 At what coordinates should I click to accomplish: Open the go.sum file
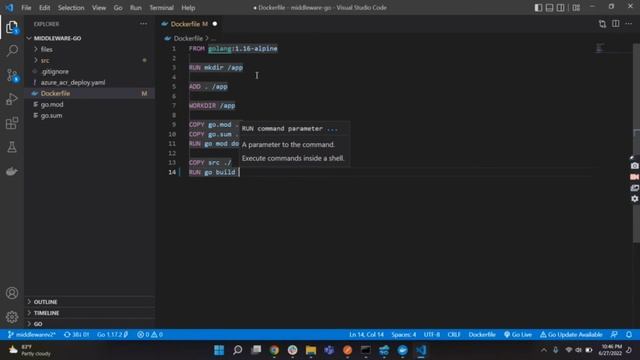pos(51,116)
